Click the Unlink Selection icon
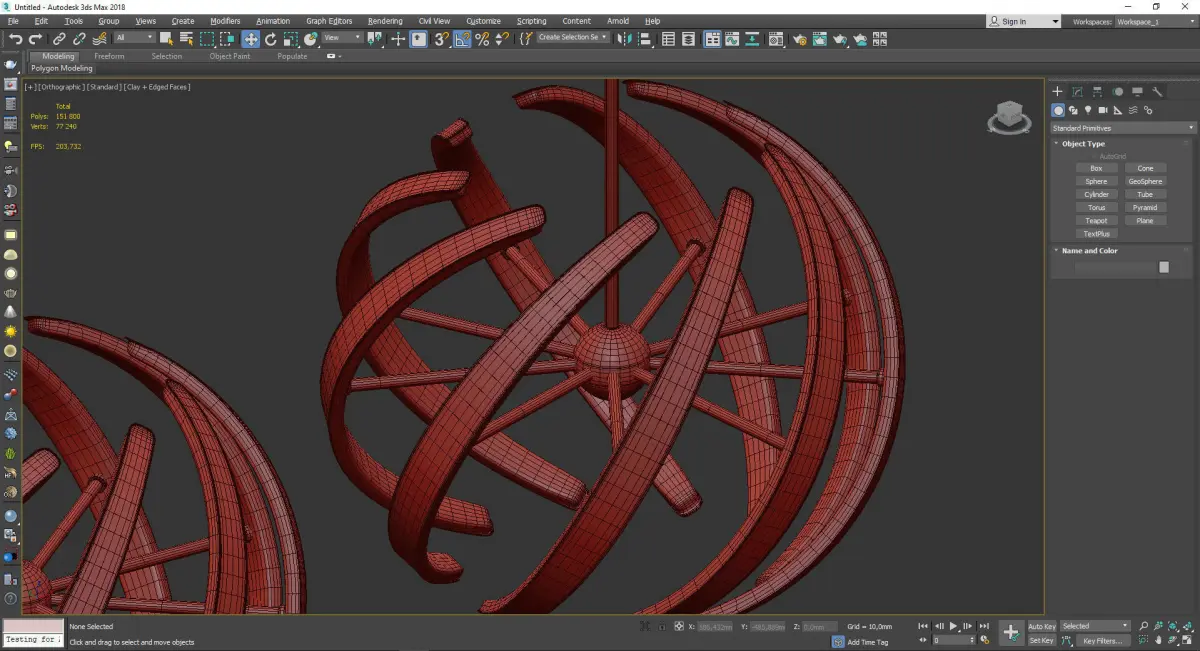The width and height of the screenshot is (1200, 651). tap(79, 39)
